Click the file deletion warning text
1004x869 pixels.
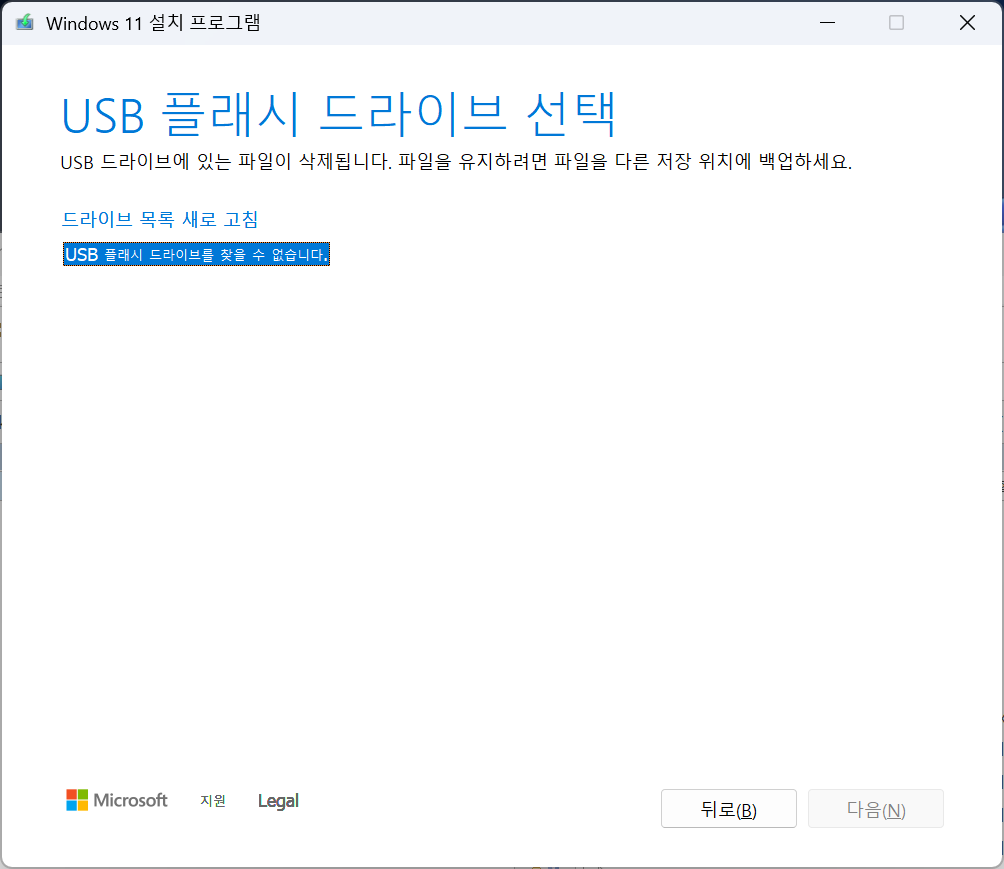[456, 161]
